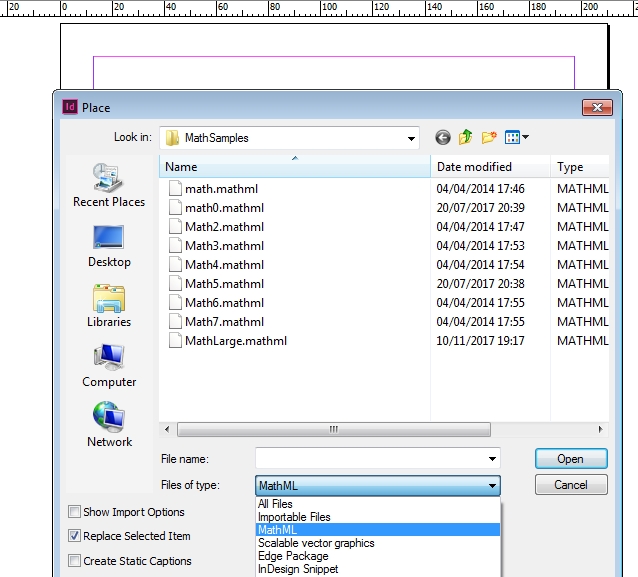Image resolution: width=638 pixels, height=577 pixels.
Task: Open Network location
Action: click(x=109, y=425)
